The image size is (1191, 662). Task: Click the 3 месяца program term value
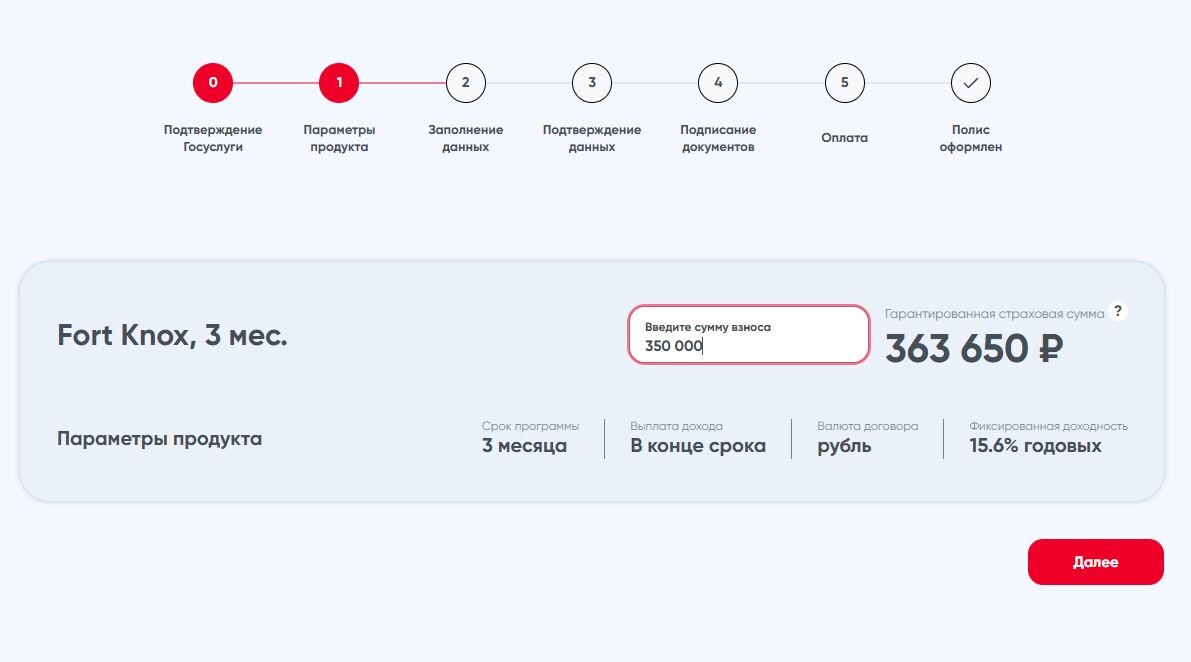point(524,446)
